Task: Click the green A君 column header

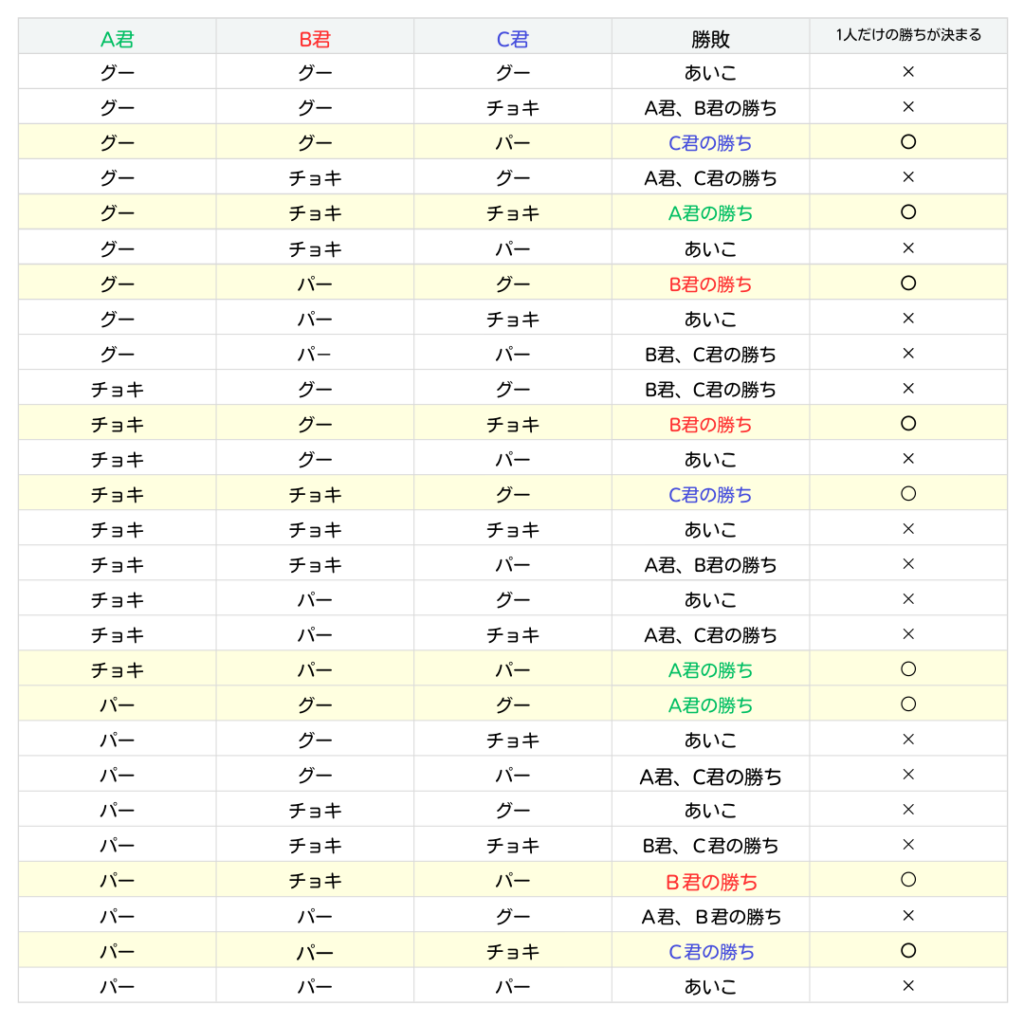Action: tap(117, 39)
